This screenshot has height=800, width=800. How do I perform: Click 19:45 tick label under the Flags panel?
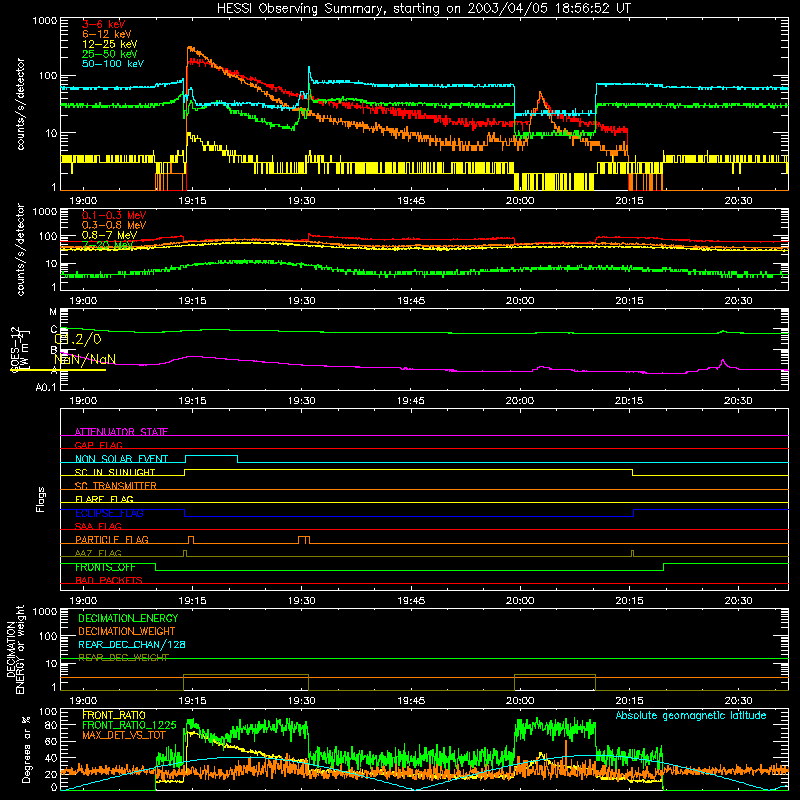tap(411, 601)
